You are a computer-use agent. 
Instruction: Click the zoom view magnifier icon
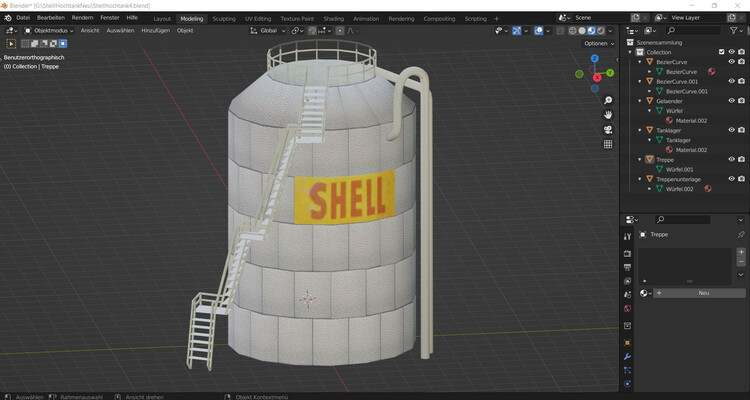(x=608, y=100)
